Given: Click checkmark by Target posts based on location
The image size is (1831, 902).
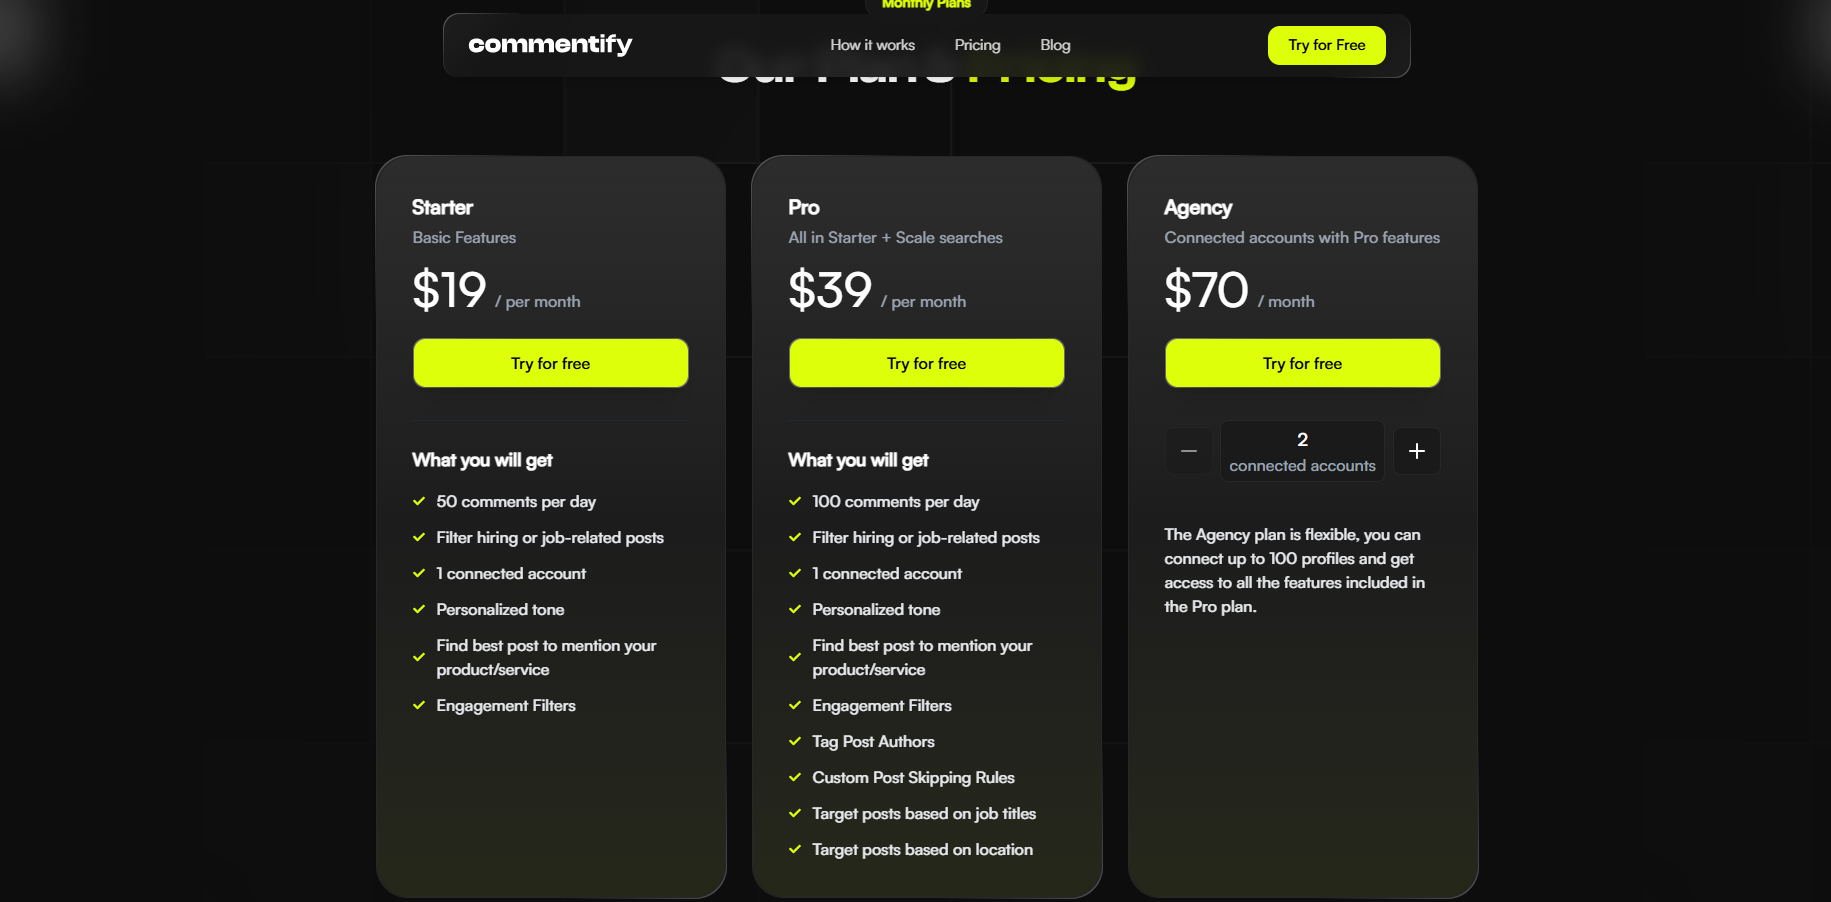Looking at the screenshot, I should pos(795,850).
